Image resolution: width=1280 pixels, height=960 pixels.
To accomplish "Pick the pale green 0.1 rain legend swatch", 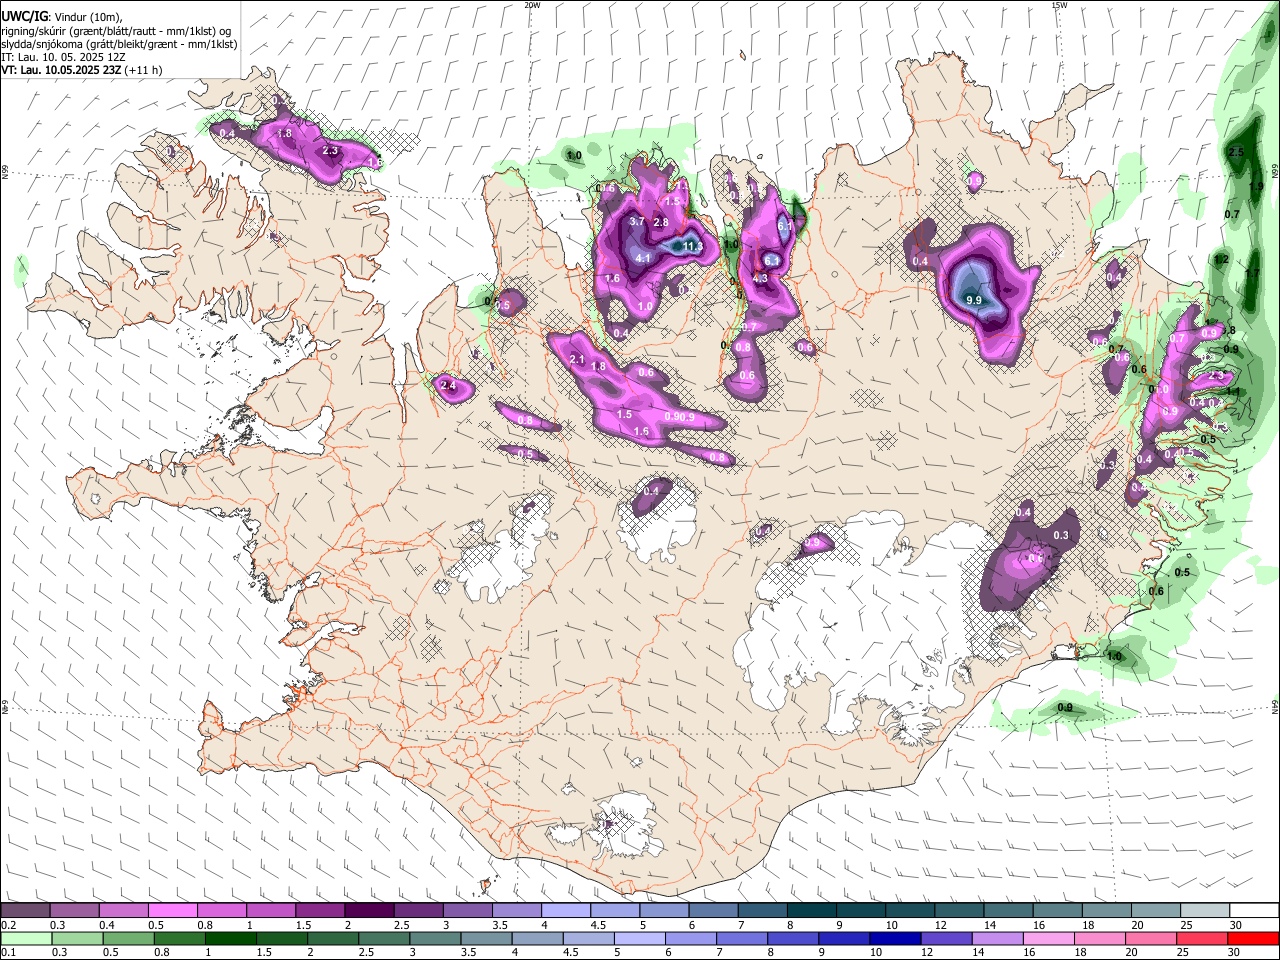I will click(26, 938).
